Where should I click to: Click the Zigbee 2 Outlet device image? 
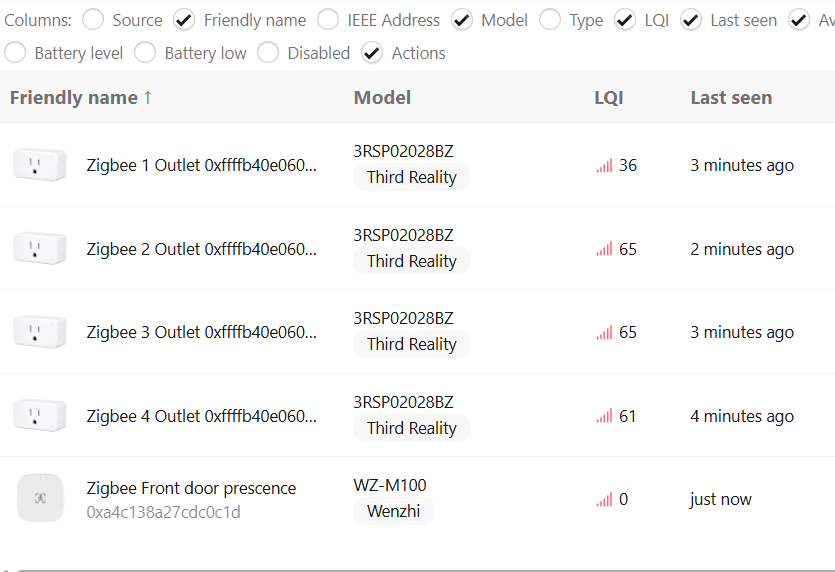[x=40, y=248]
